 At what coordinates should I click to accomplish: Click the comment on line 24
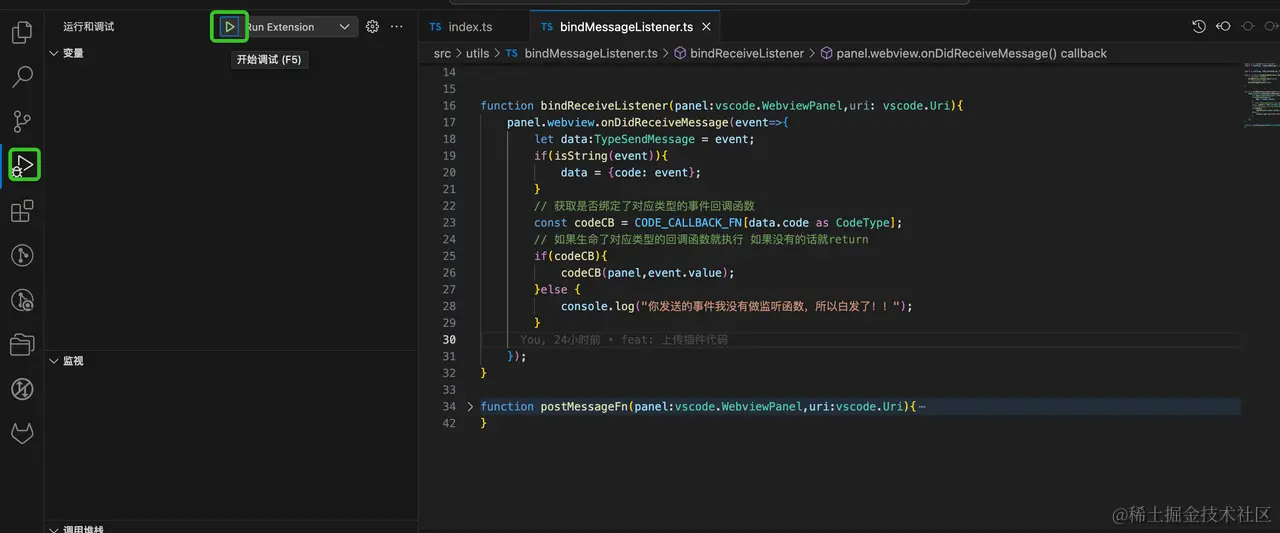pos(701,239)
